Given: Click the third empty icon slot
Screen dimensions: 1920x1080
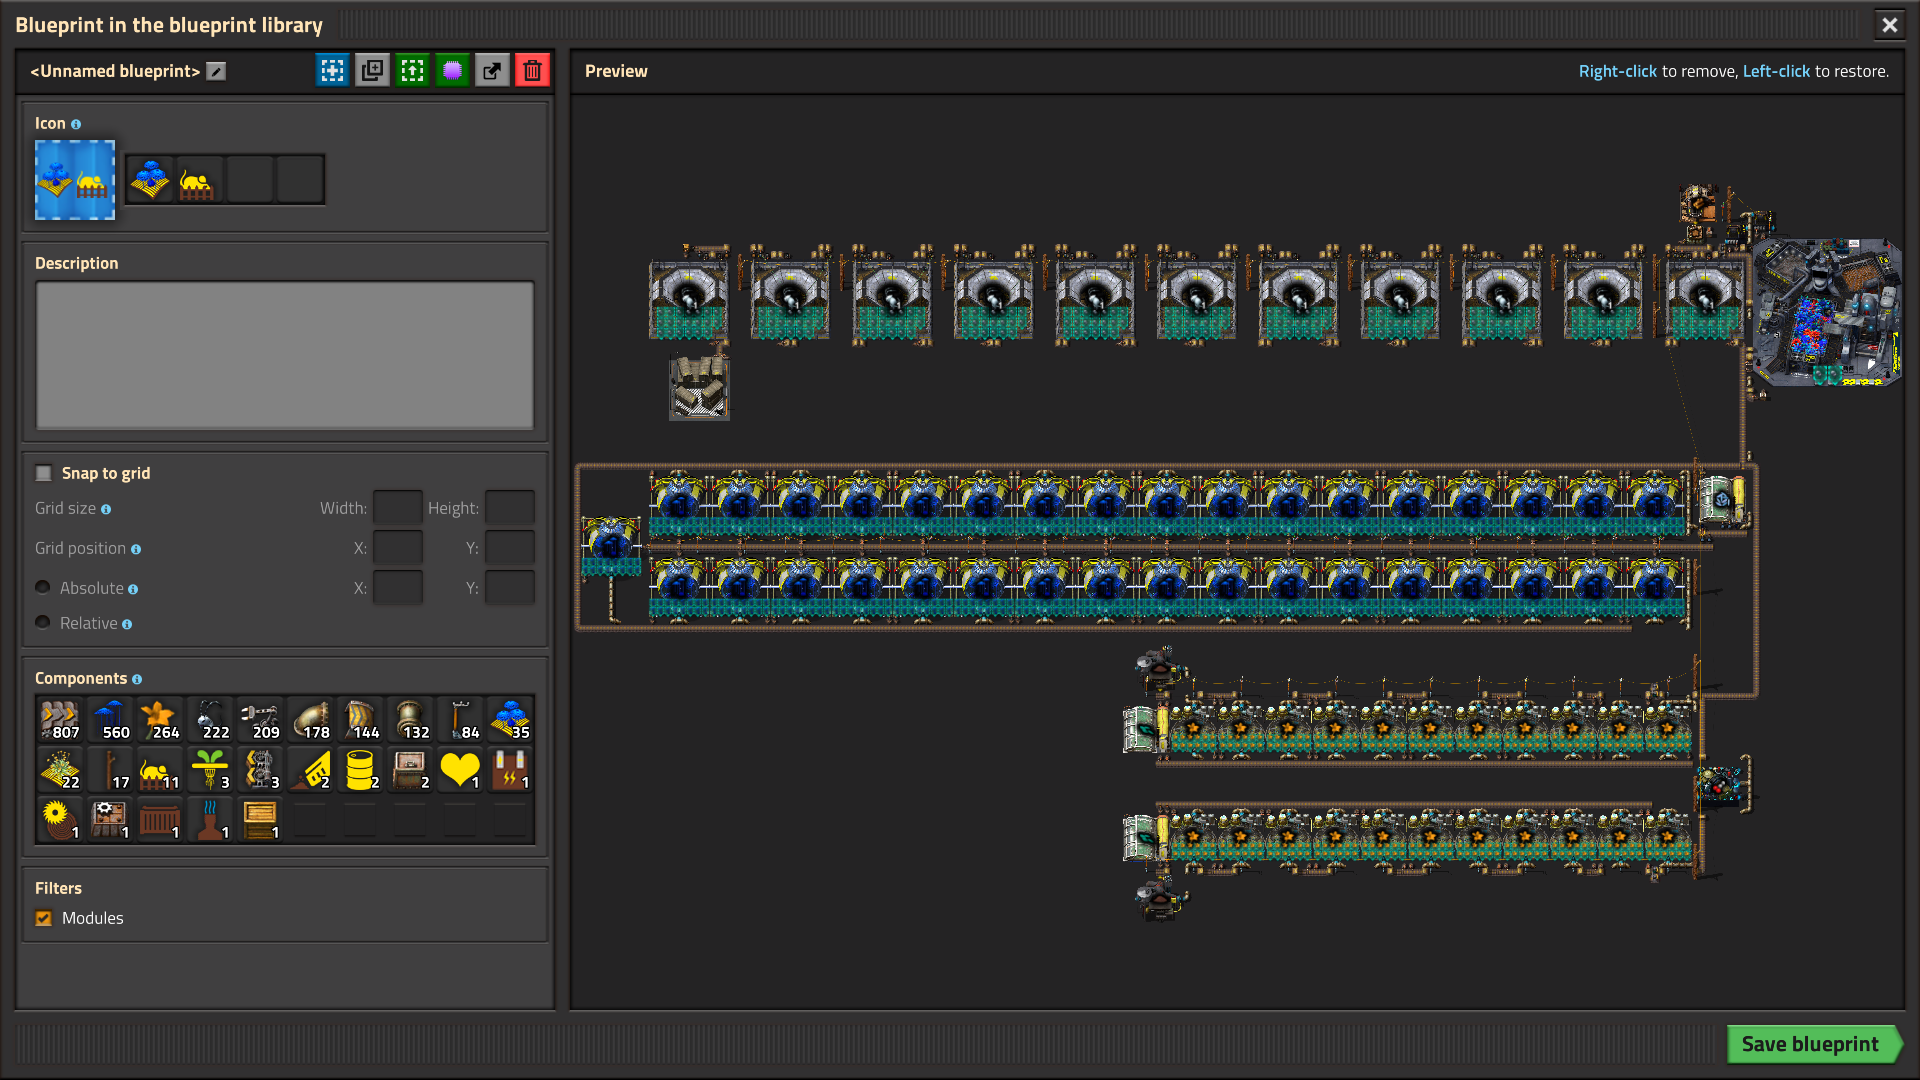Looking at the screenshot, I should tap(250, 180).
